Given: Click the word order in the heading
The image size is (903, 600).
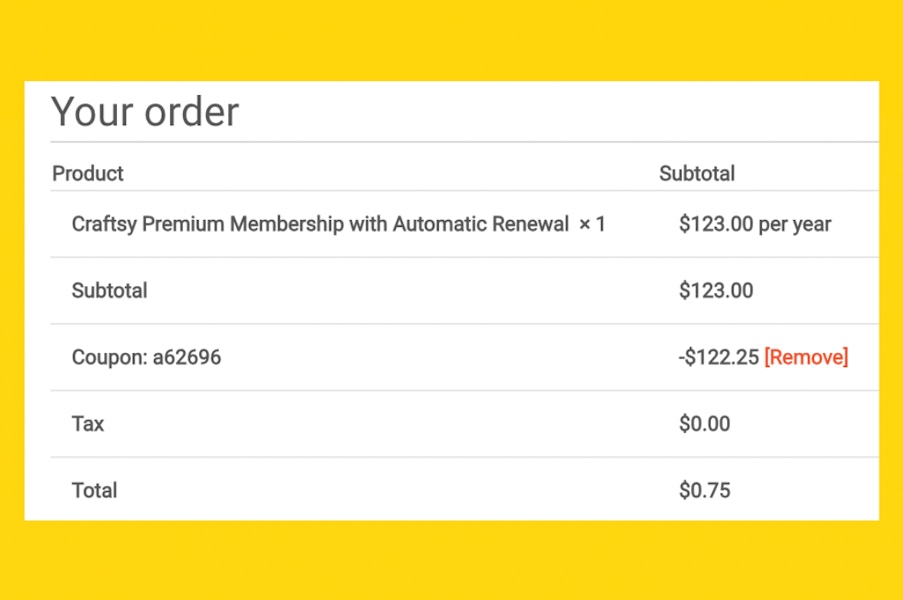Looking at the screenshot, I should (x=191, y=112).
